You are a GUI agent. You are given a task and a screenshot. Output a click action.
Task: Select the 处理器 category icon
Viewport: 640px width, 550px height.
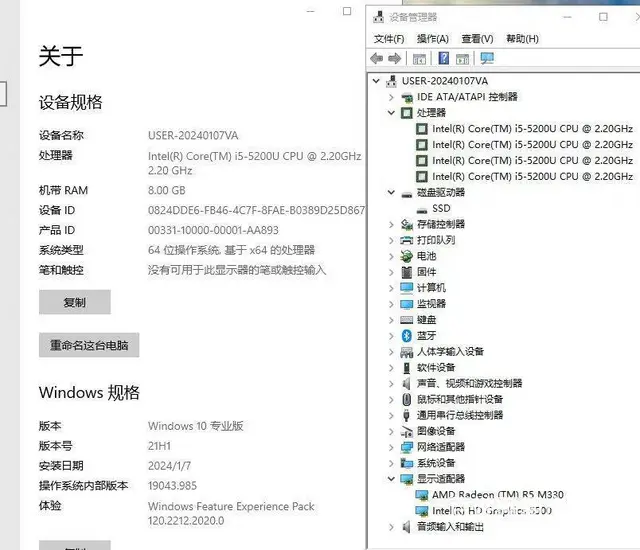click(x=407, y=113)
